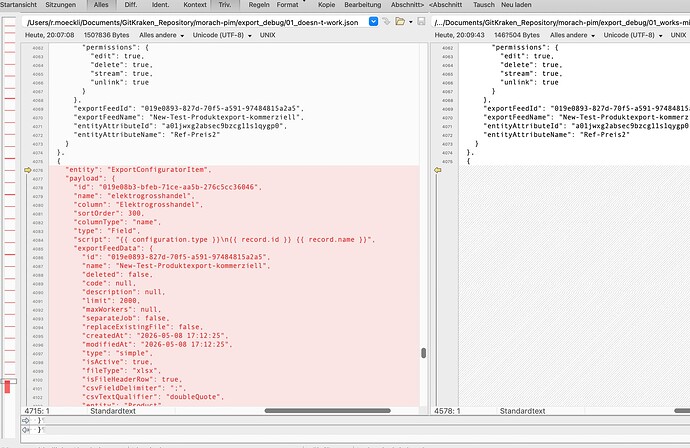Click left file size '150?836 Bytes'
Viewport: 690px width, 448px height.
pyautogui.click(x=106, y=35)
